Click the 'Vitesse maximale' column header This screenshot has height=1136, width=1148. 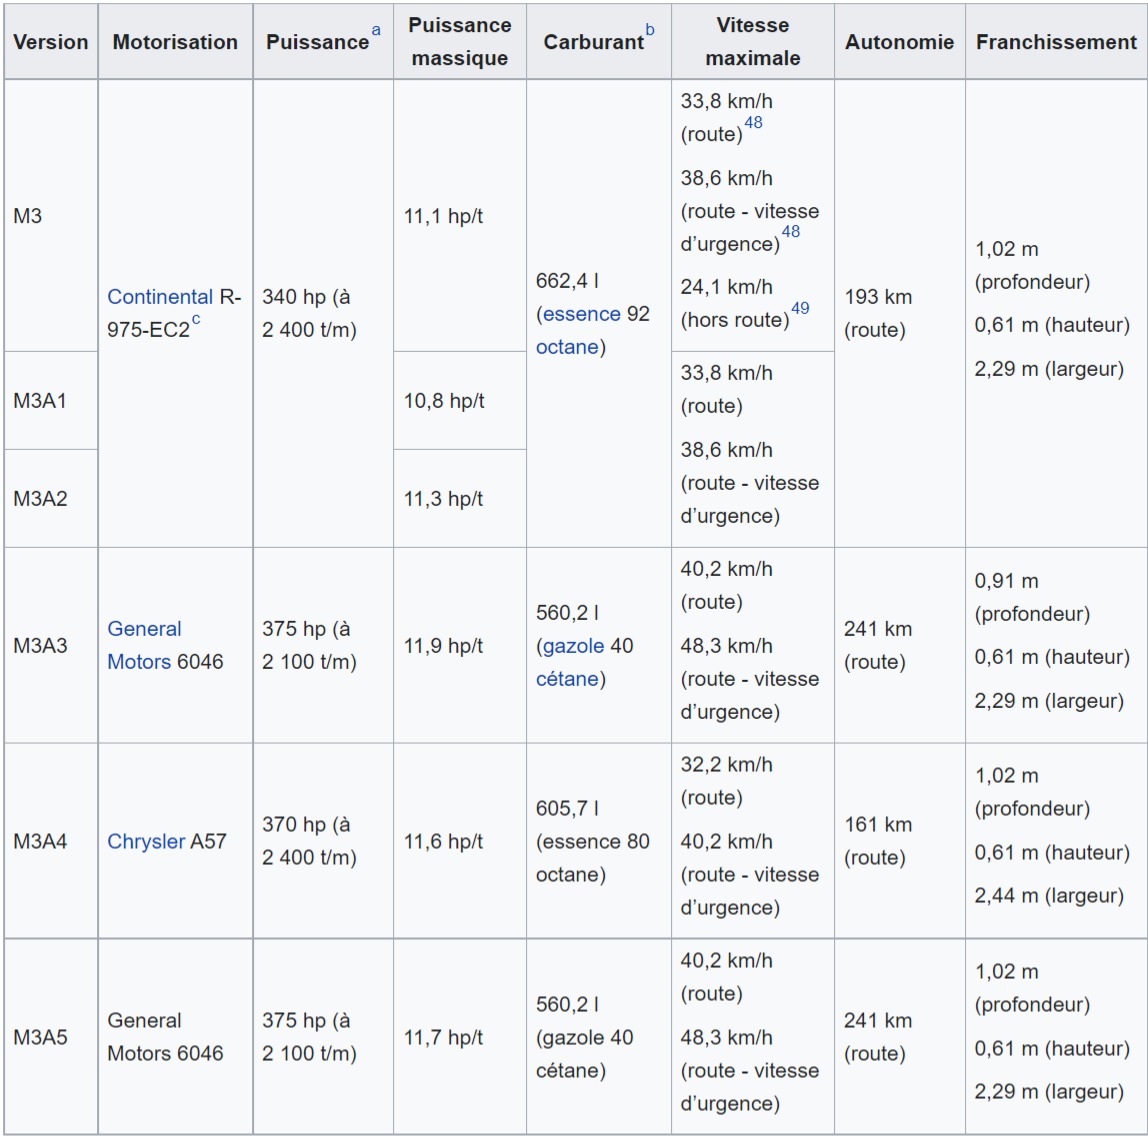752,42
